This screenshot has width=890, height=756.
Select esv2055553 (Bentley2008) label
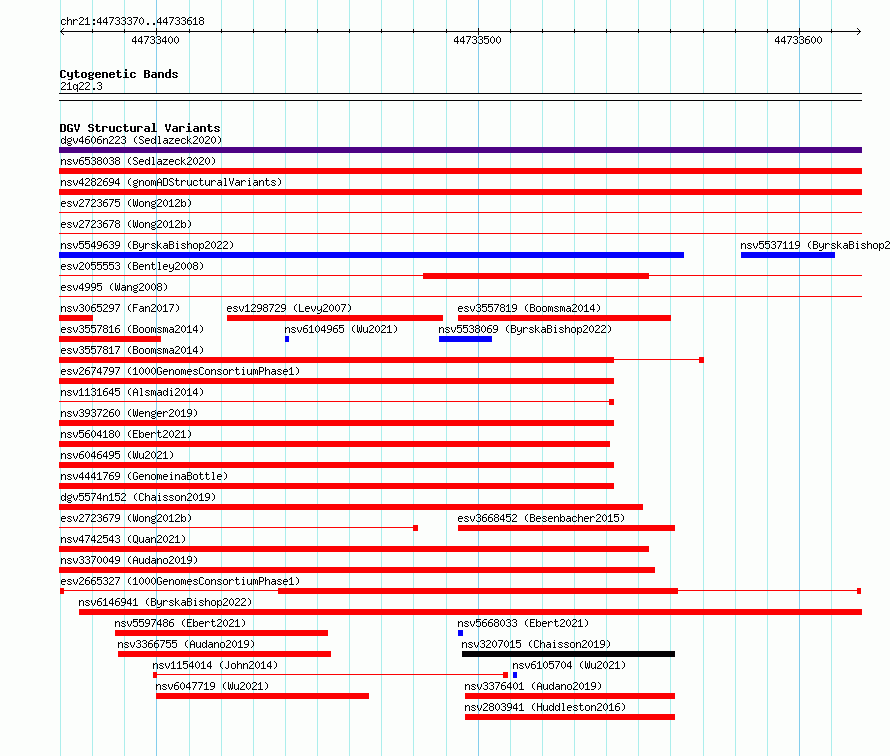pos(132,266)
